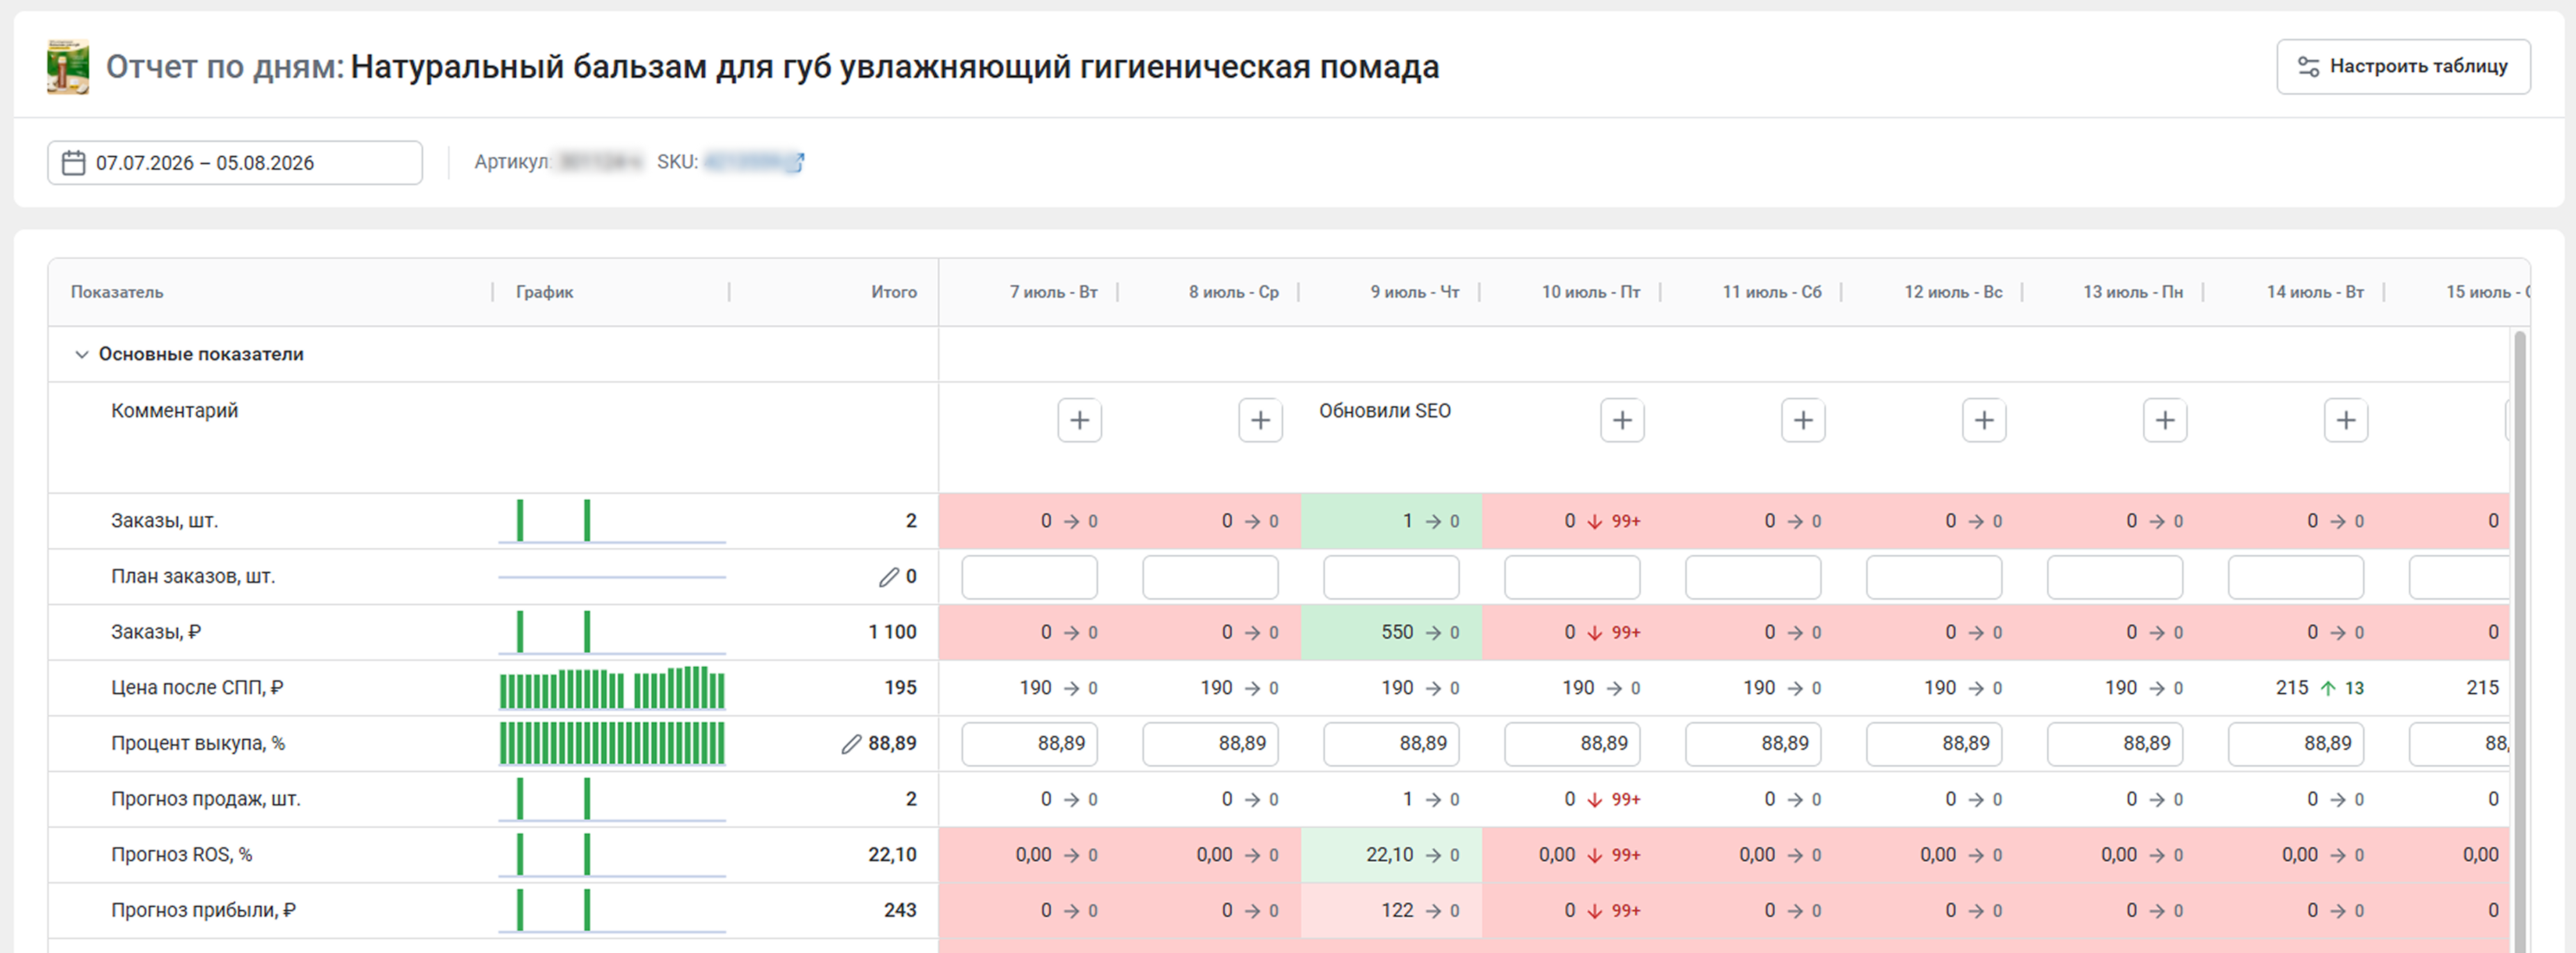
Task: Add a comment for 10 июль
Action: 1622,420
